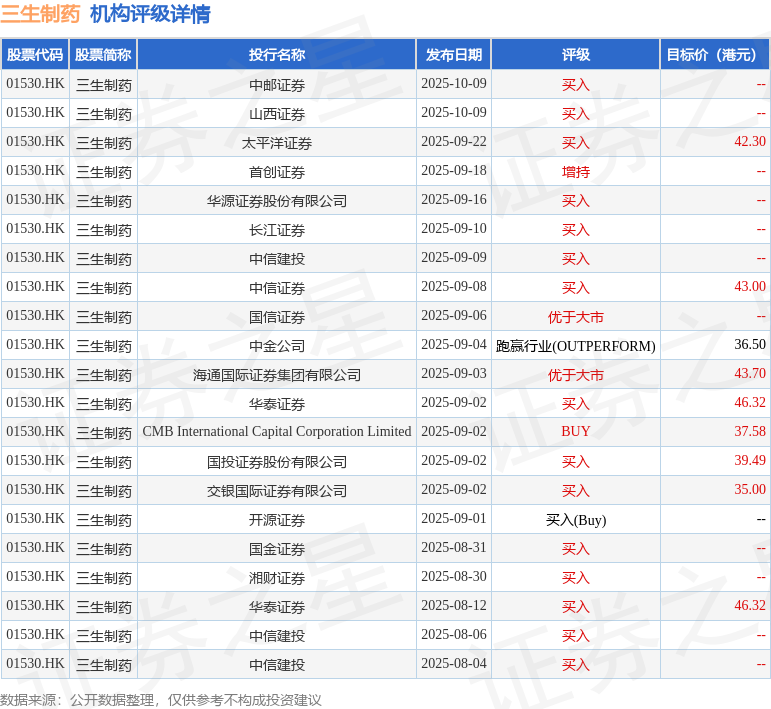
Task: Click the target price 36.50
Action: click(750, 345)
